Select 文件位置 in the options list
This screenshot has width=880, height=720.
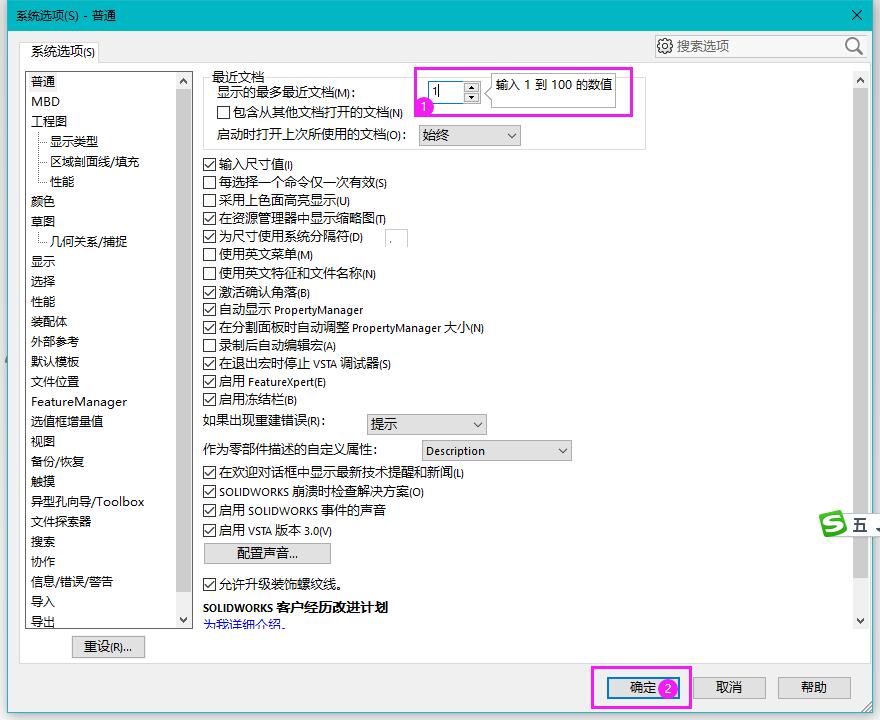click(x=55, y=382)
